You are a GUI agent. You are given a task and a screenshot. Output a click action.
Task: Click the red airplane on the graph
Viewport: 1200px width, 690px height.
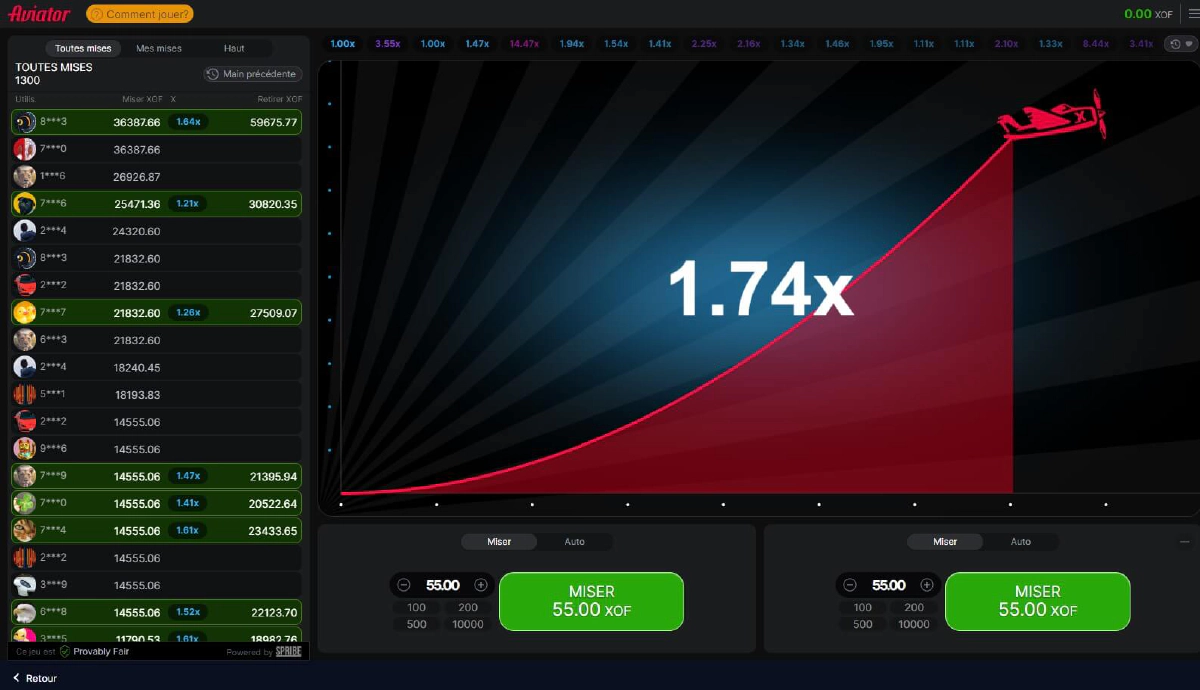(1052, 116)
